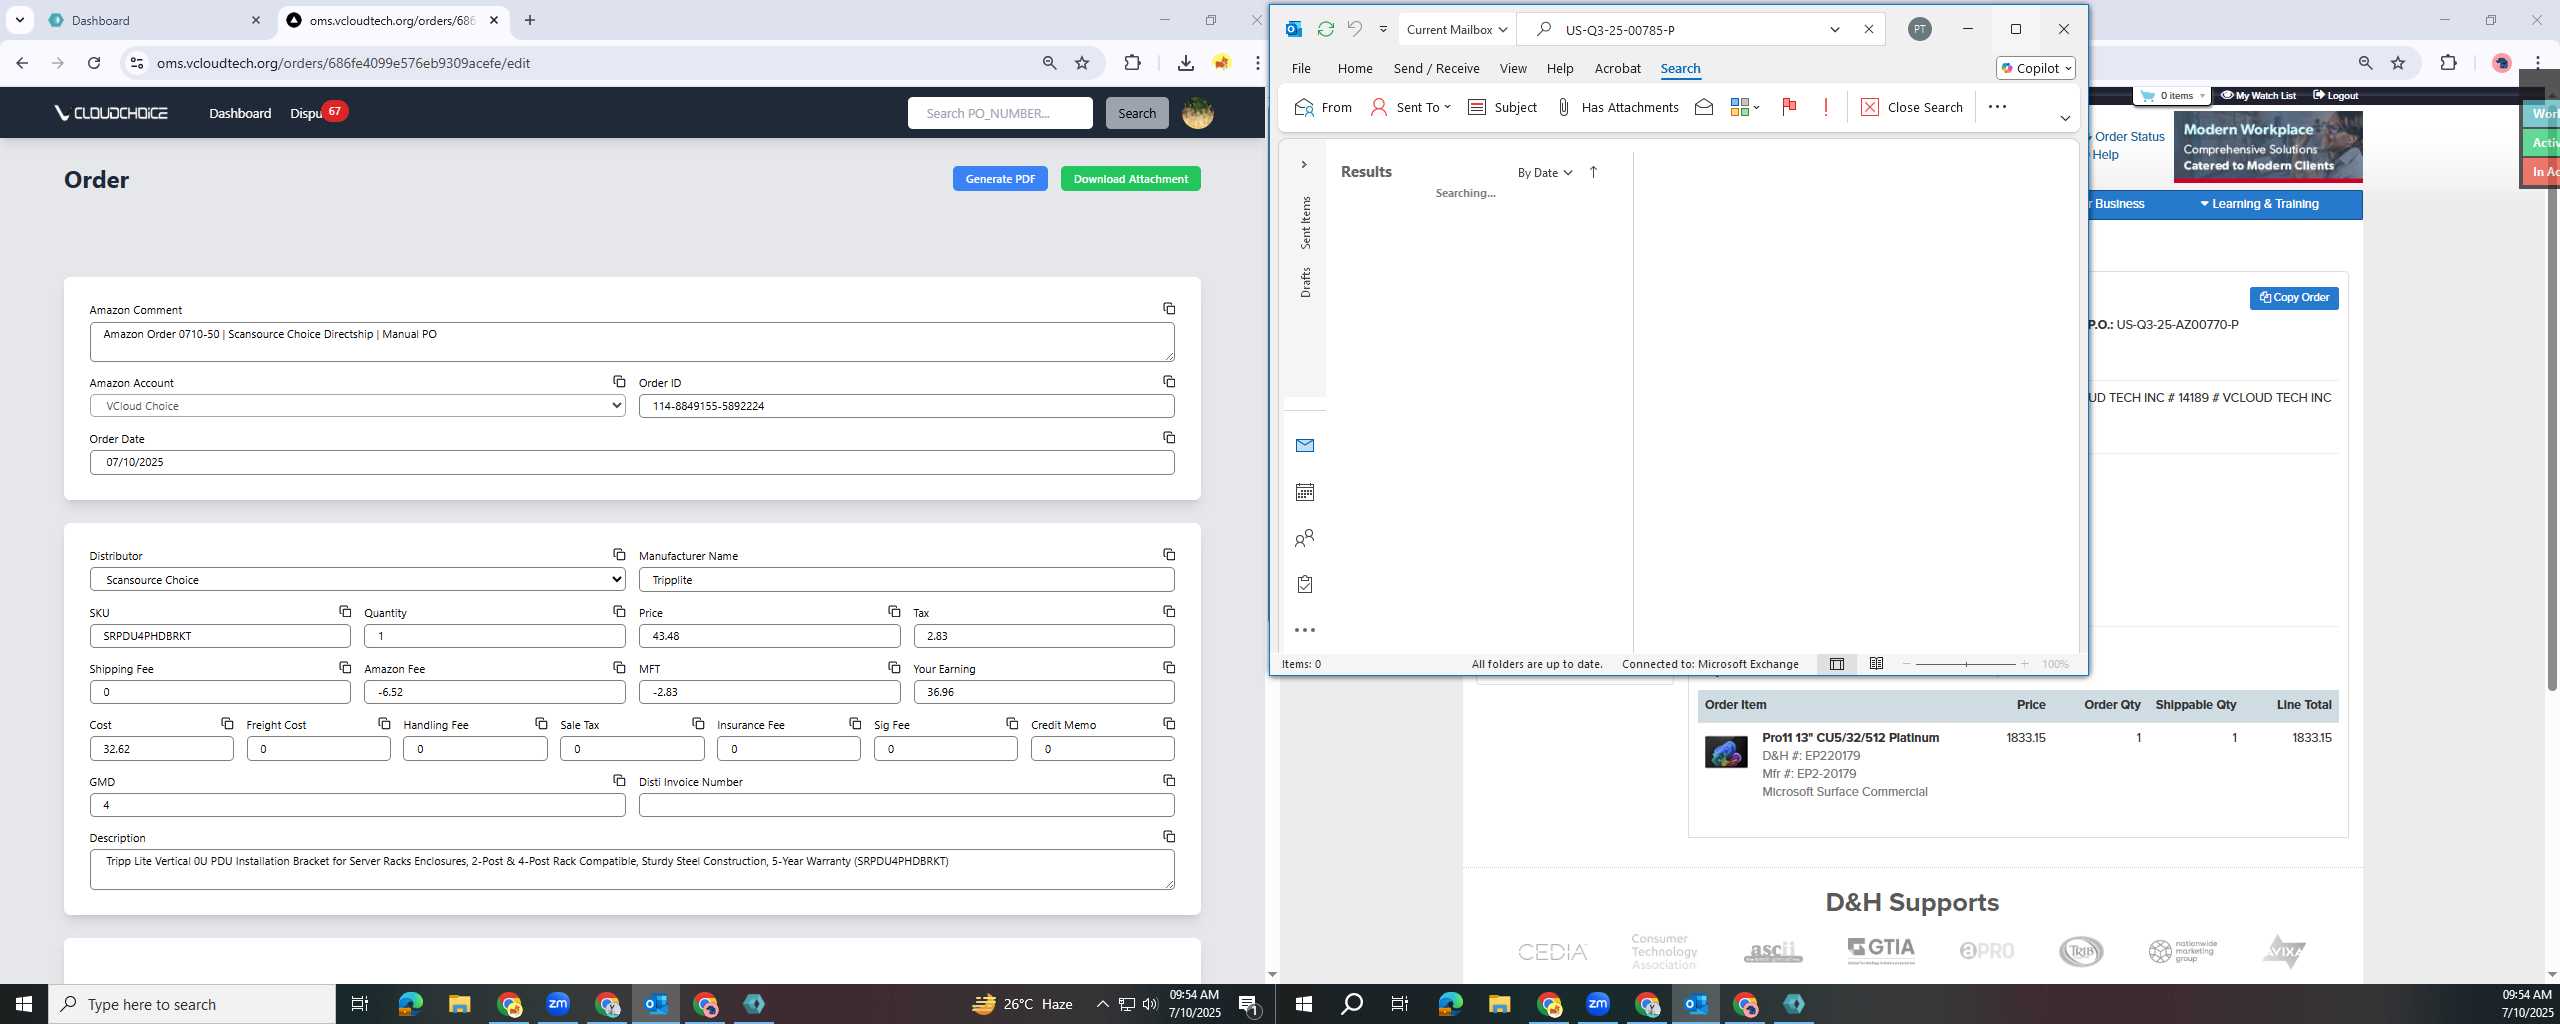Click the Outlook undo icon
Screen dimensions: 2560x1024
(1354, 29)
